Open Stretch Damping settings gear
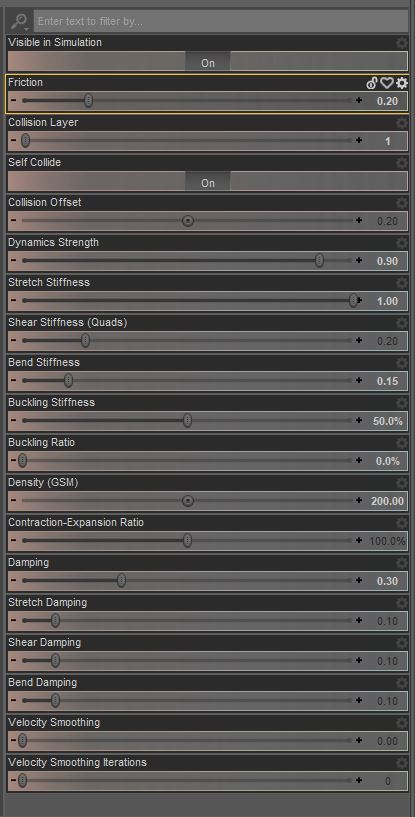Viewport: 415px width, 817px height. point(401,603)
